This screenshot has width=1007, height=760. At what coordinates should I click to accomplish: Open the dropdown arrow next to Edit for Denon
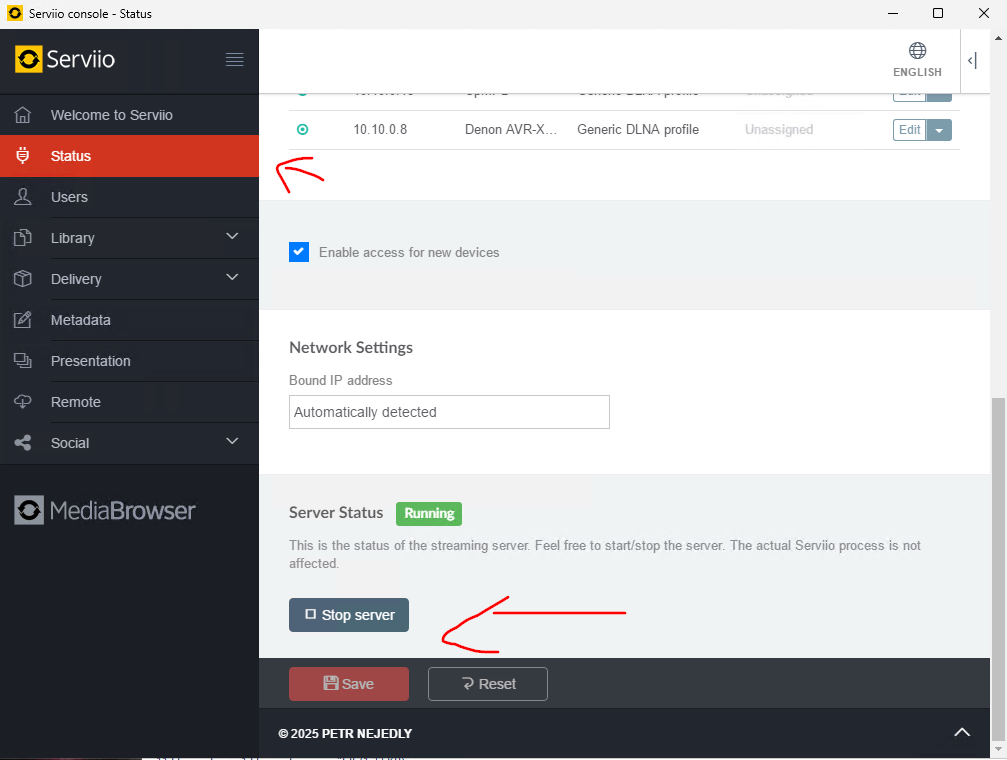(x=939, y=130)
